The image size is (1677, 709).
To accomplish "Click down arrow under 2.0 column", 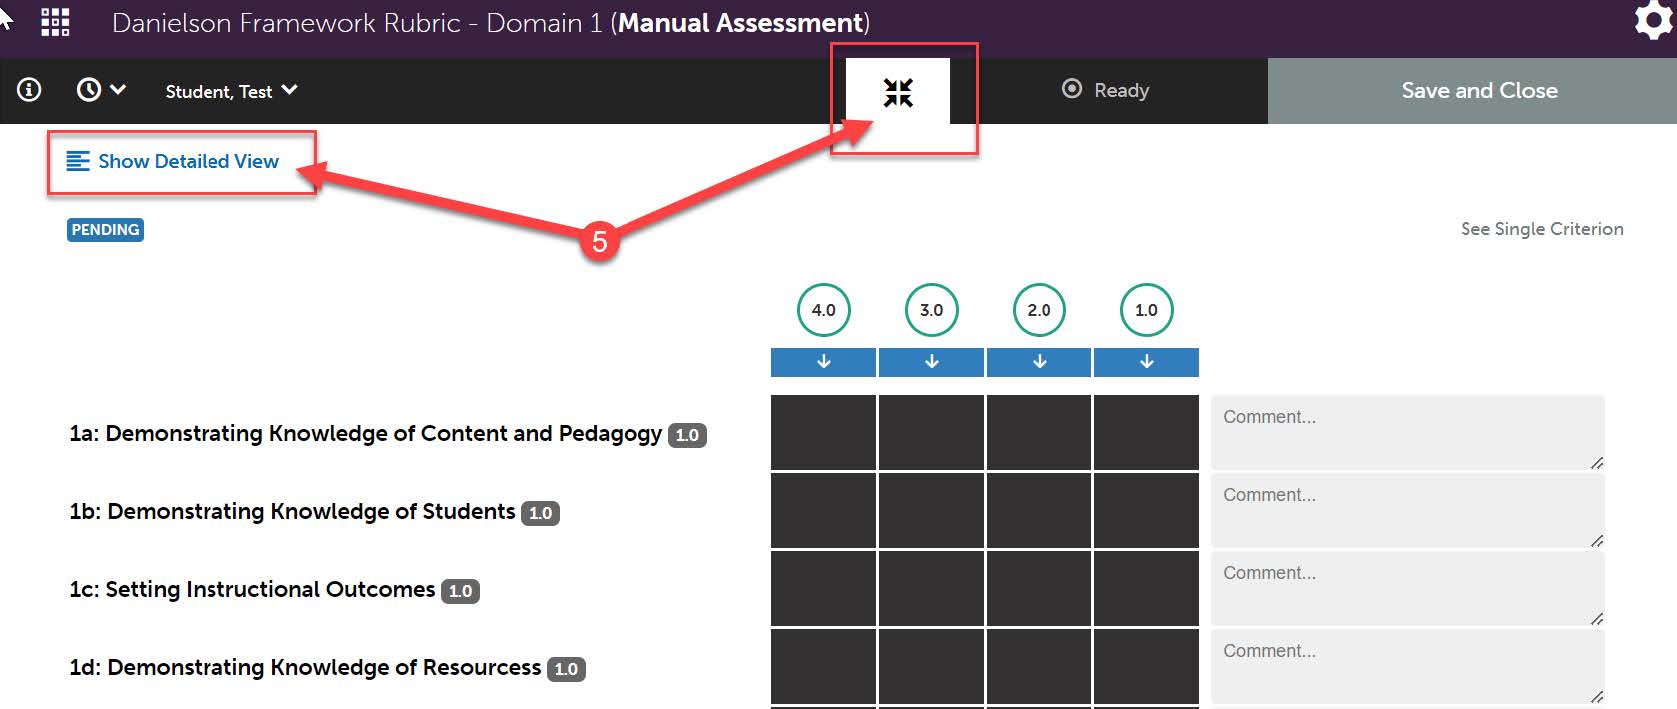I will pos(1039,362).
